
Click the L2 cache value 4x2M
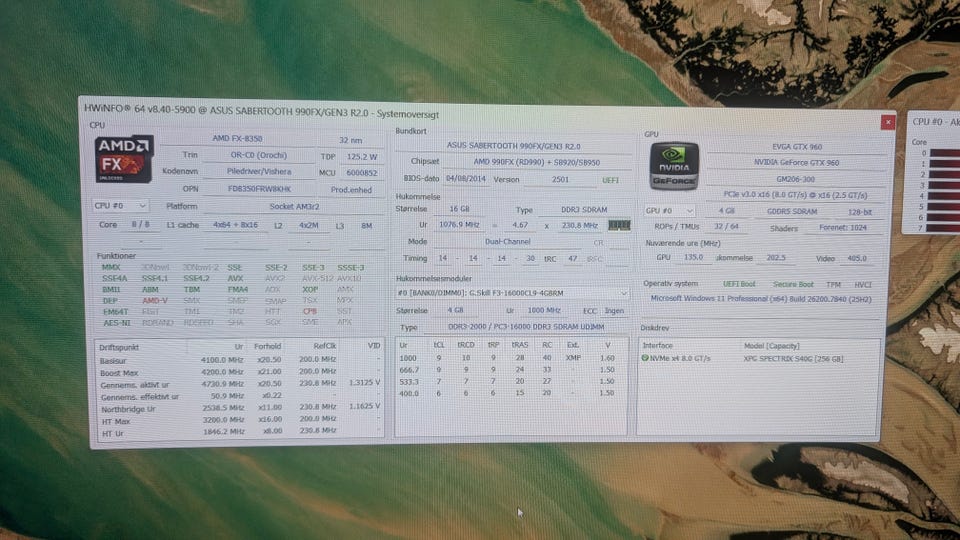tap(309, 226)
